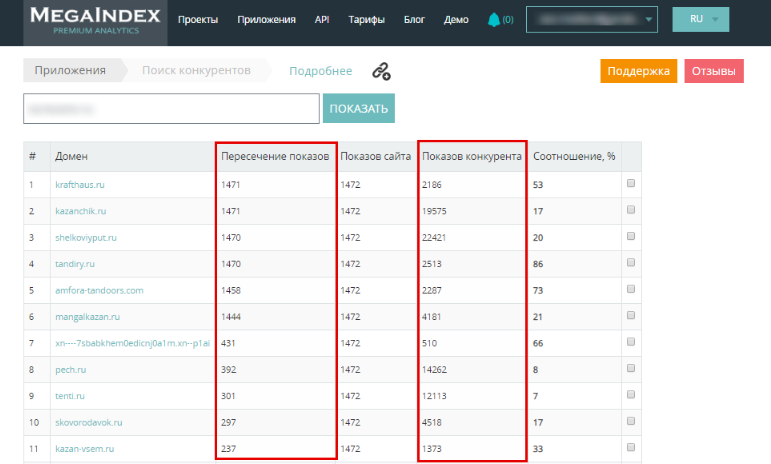Open the Приложения menu in header

pos(267,20)
